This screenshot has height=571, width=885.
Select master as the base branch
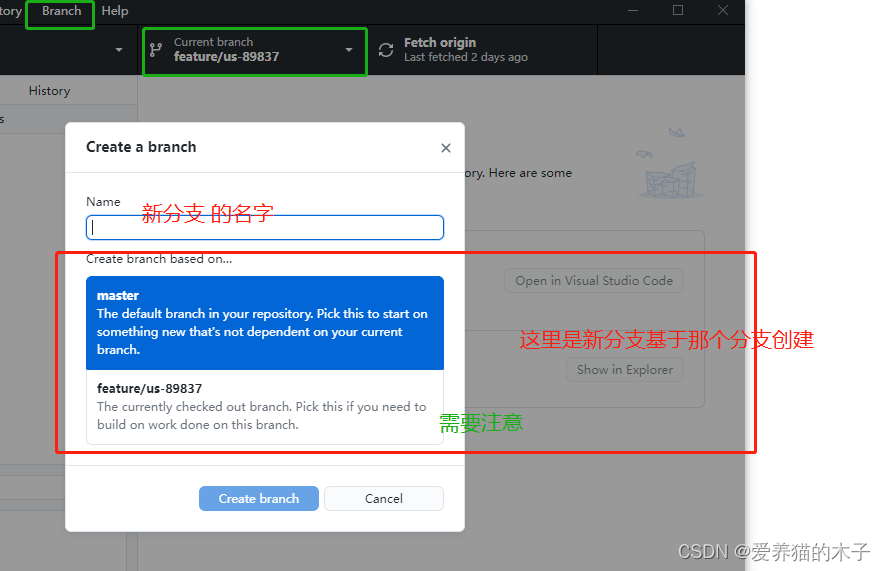pos(265,323)
